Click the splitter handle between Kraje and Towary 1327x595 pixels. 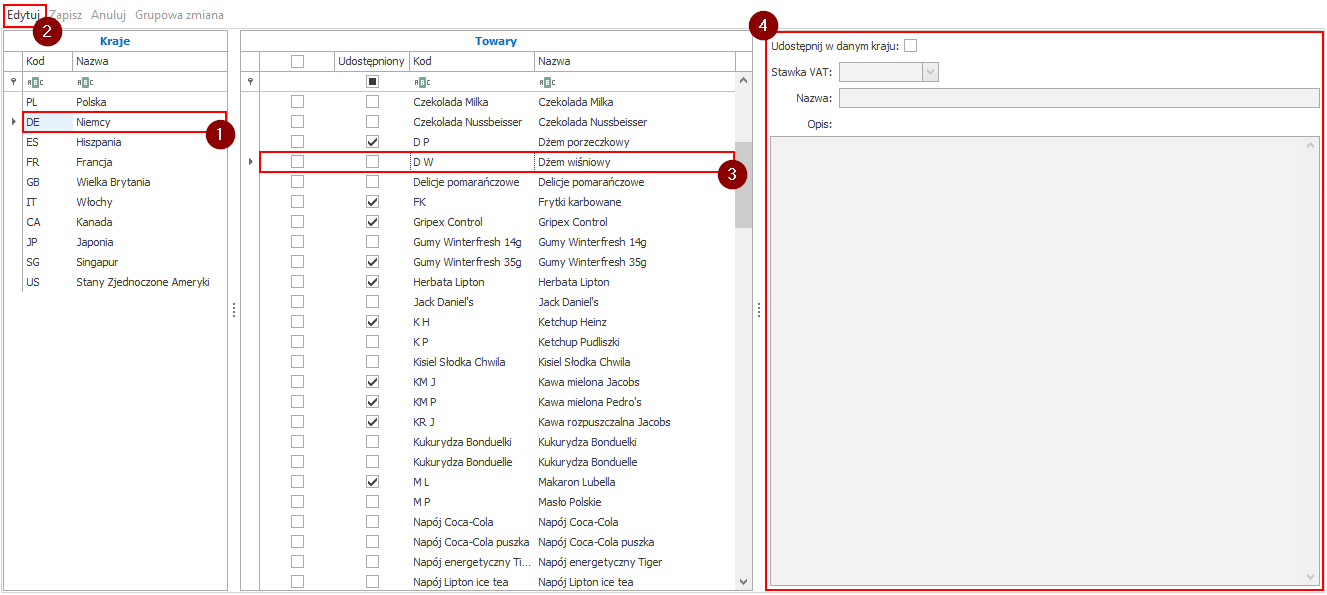234,310
